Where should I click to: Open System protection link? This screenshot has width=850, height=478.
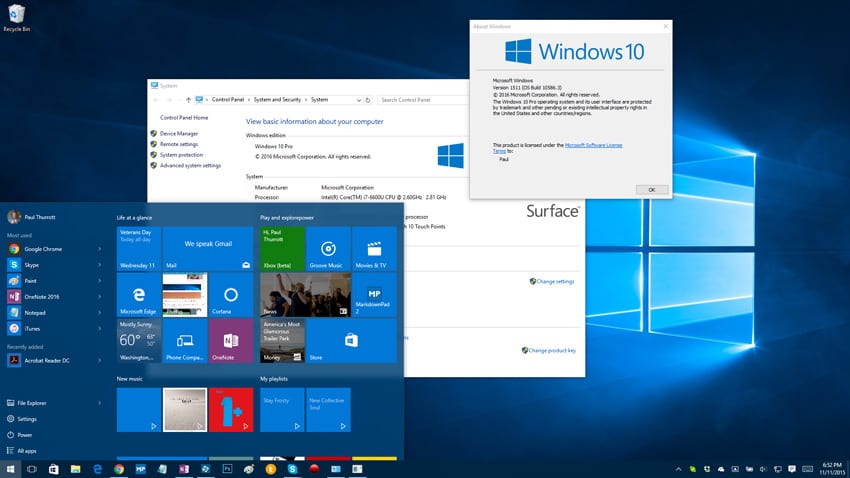pos(181,155)
